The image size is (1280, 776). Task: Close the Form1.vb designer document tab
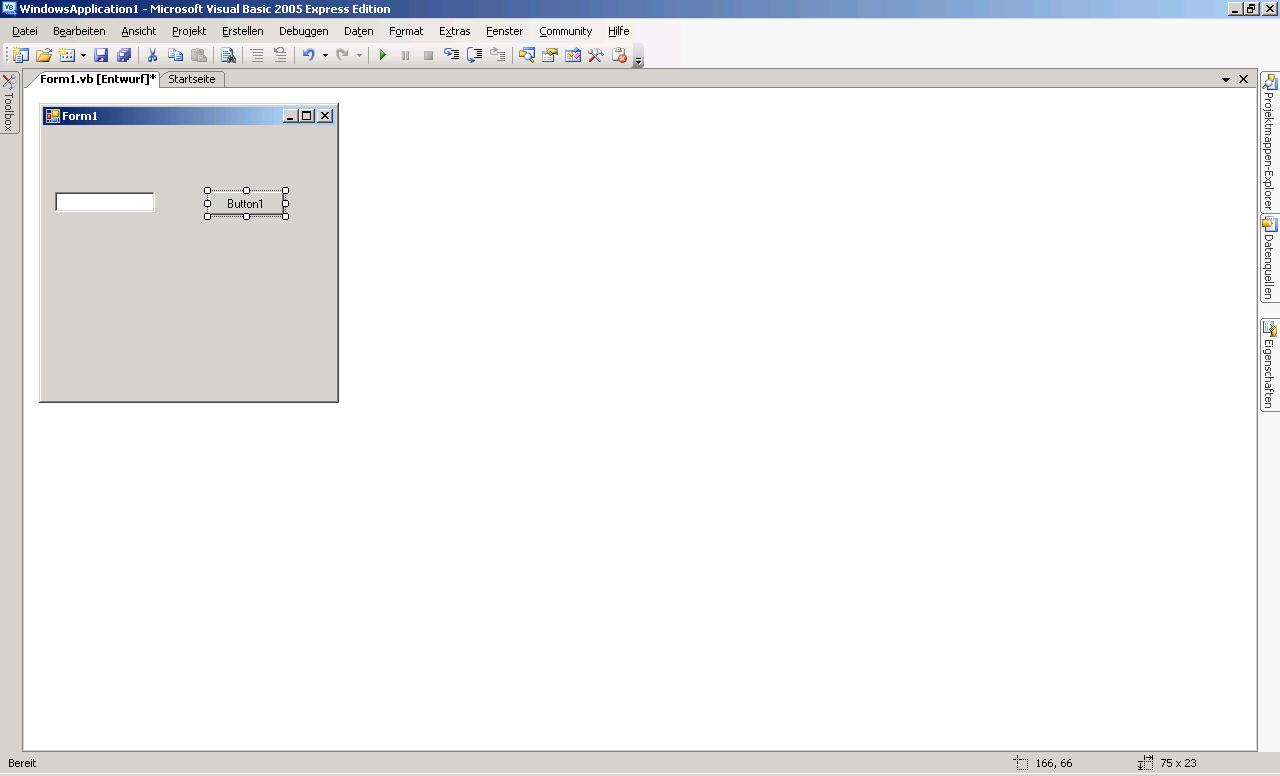point(1244,79)
